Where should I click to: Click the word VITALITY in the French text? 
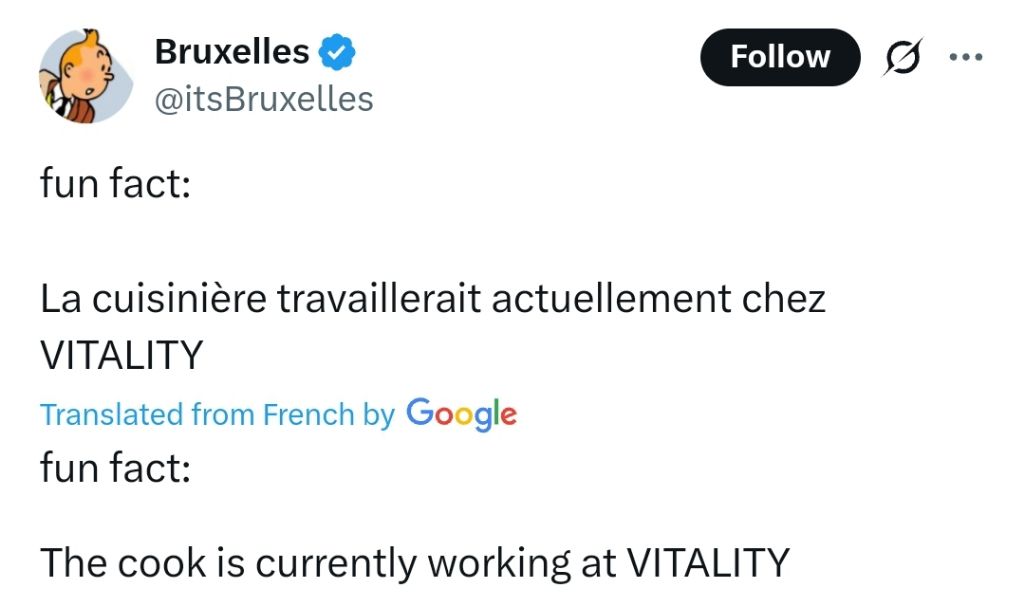coord(121,355)
